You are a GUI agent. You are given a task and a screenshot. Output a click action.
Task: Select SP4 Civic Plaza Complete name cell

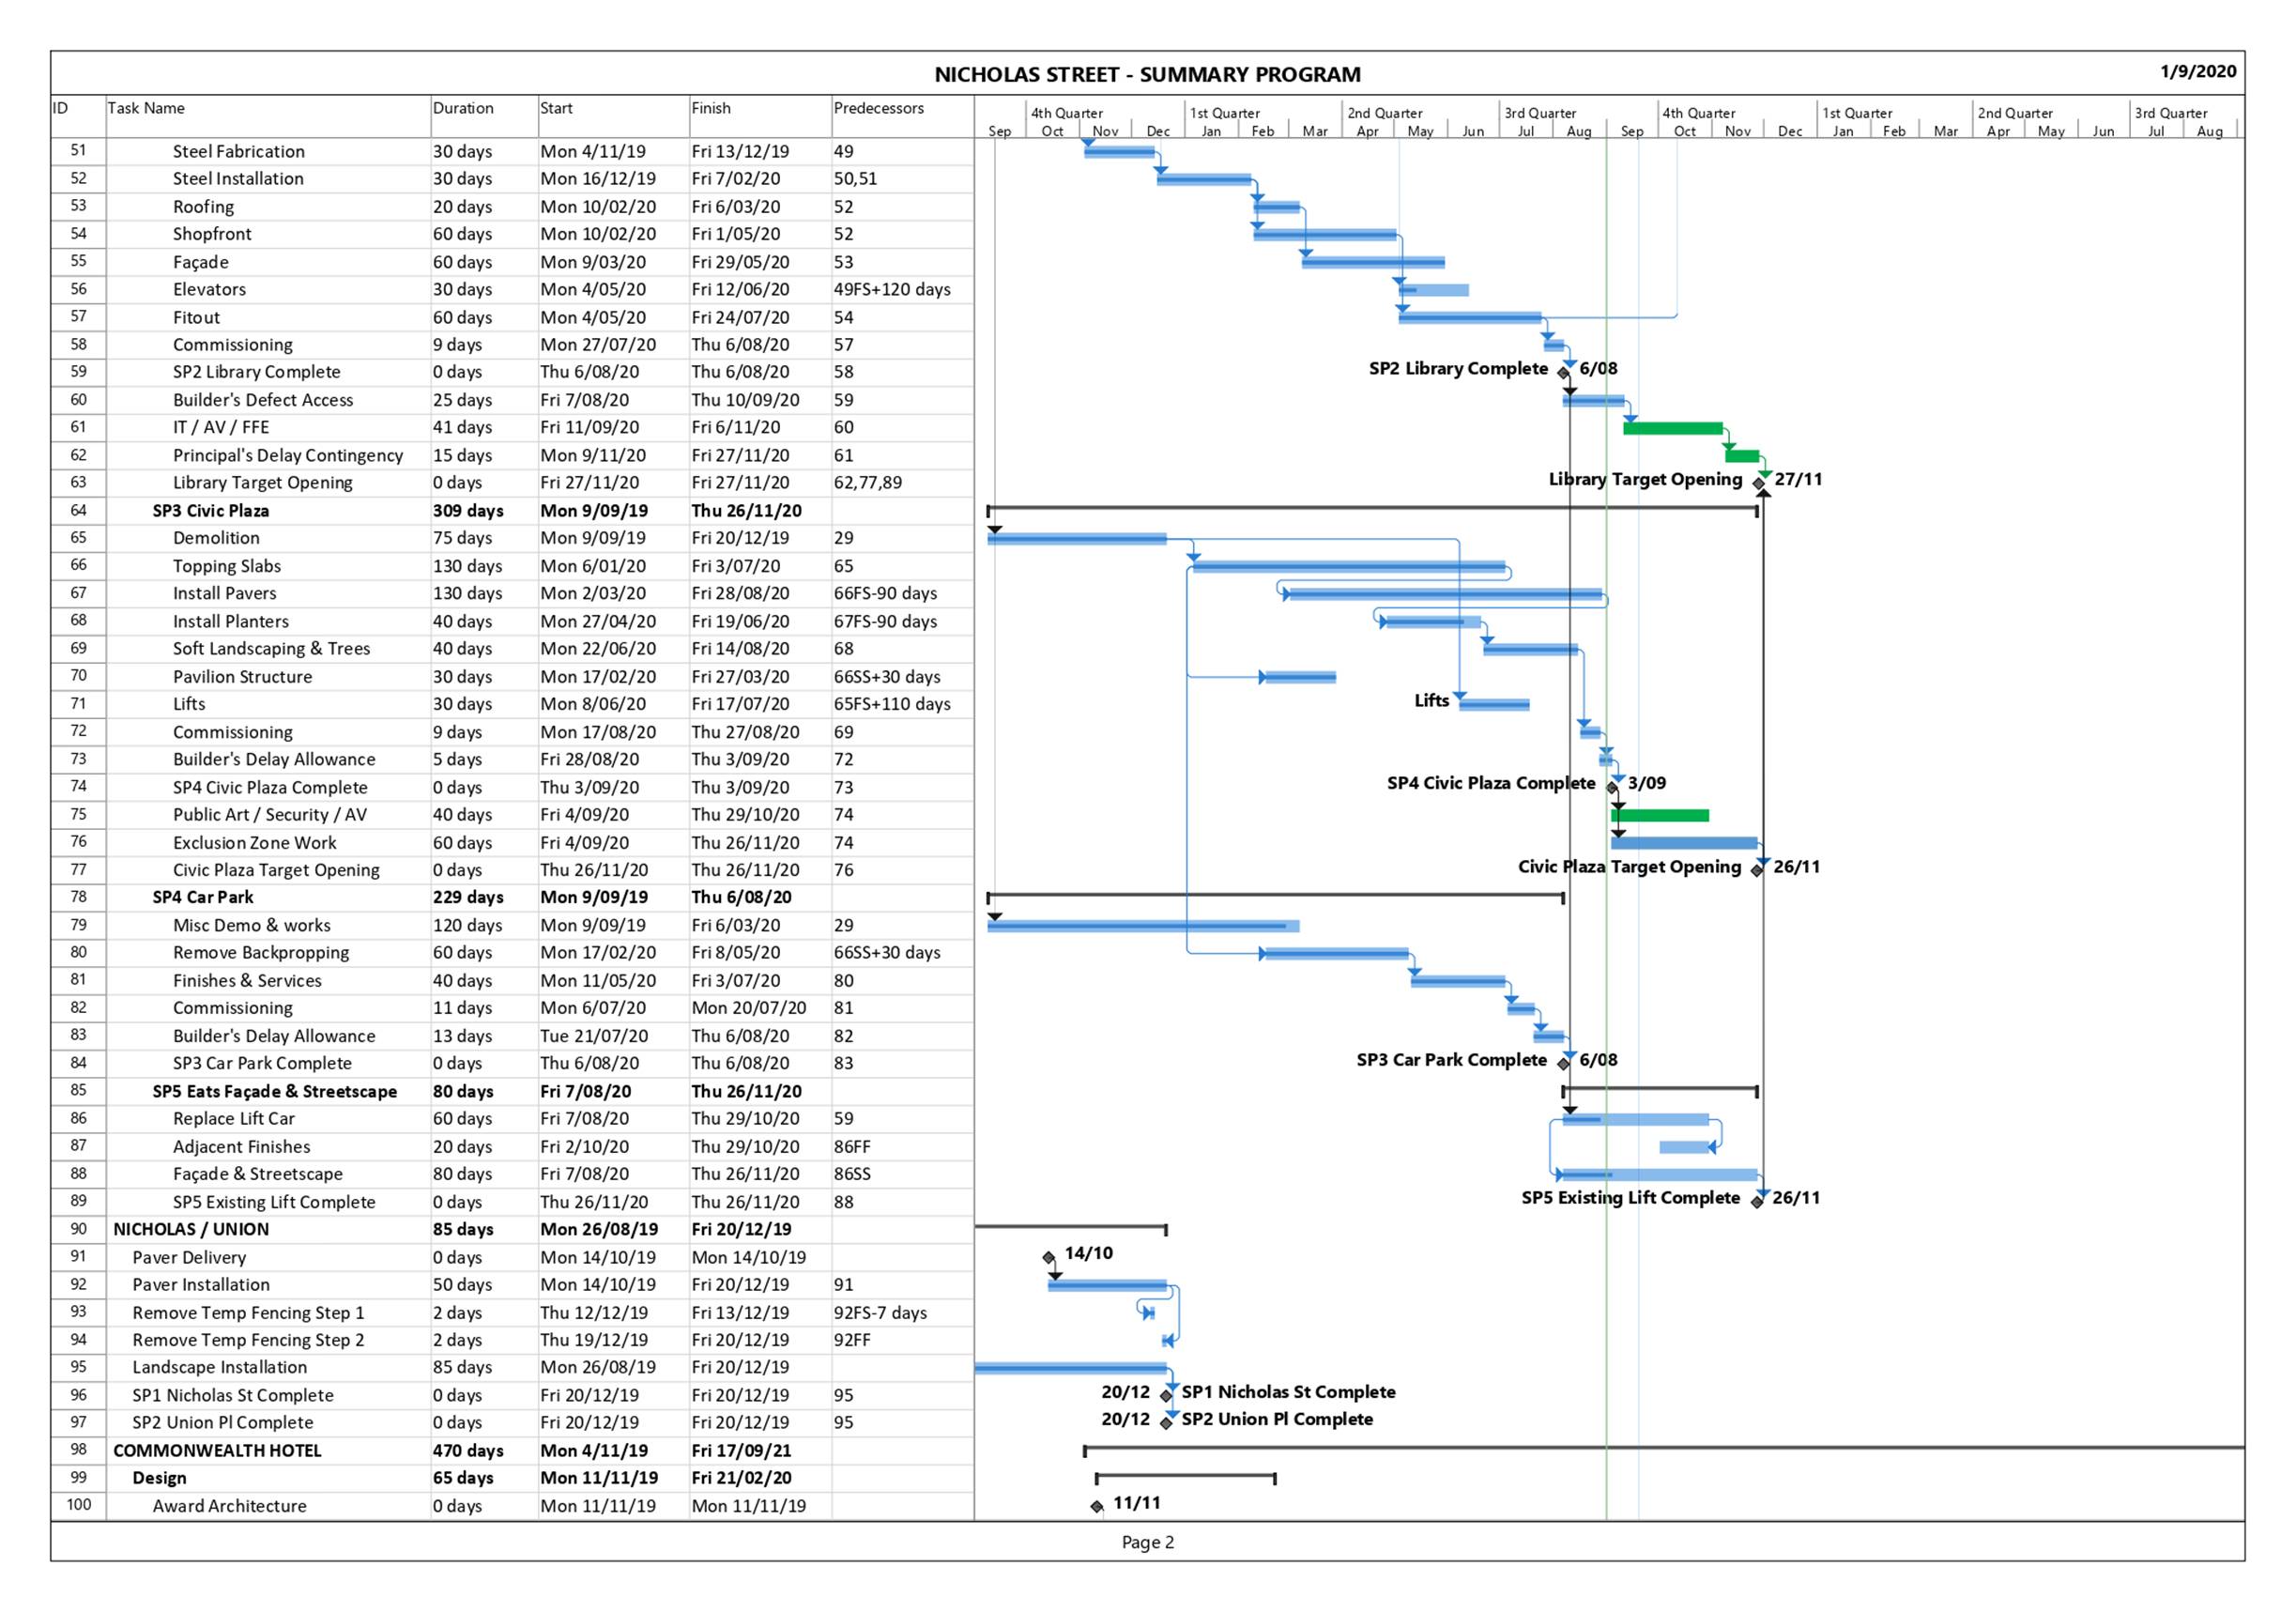click(268, 787)
